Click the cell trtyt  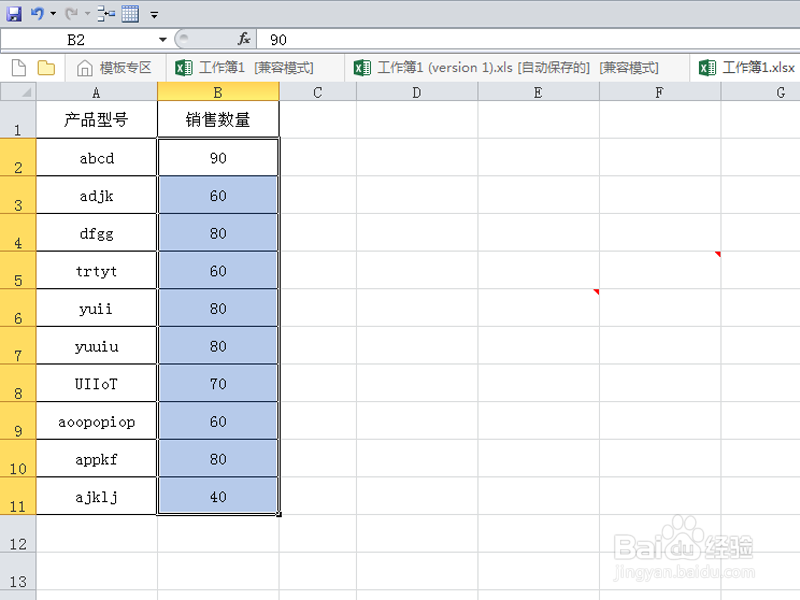96,270
